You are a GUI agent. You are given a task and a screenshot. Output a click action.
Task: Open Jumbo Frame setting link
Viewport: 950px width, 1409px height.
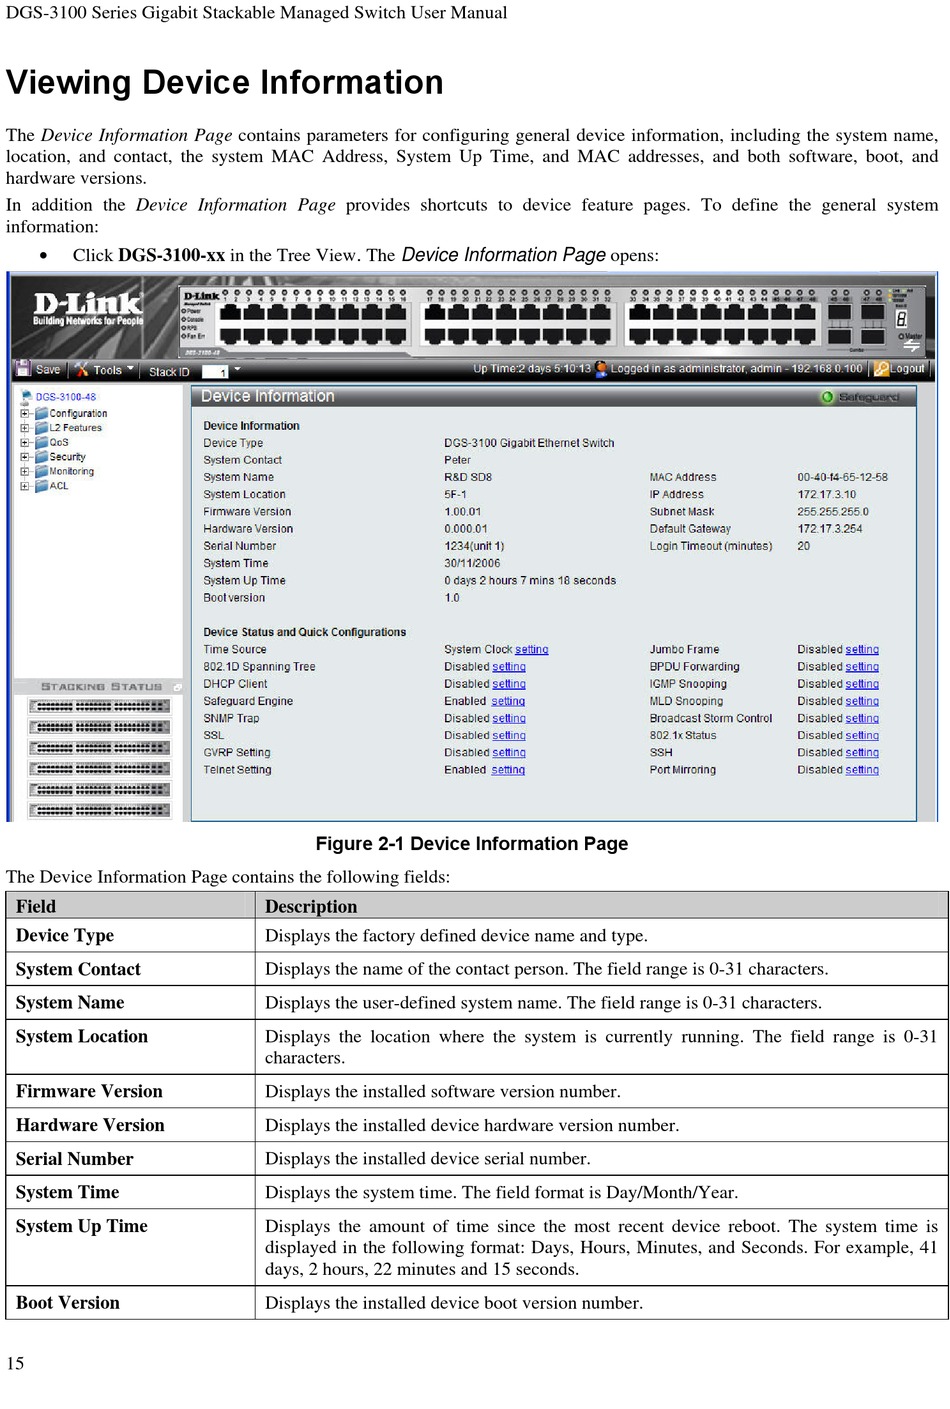pyautogui.click(x=862, y=649)
